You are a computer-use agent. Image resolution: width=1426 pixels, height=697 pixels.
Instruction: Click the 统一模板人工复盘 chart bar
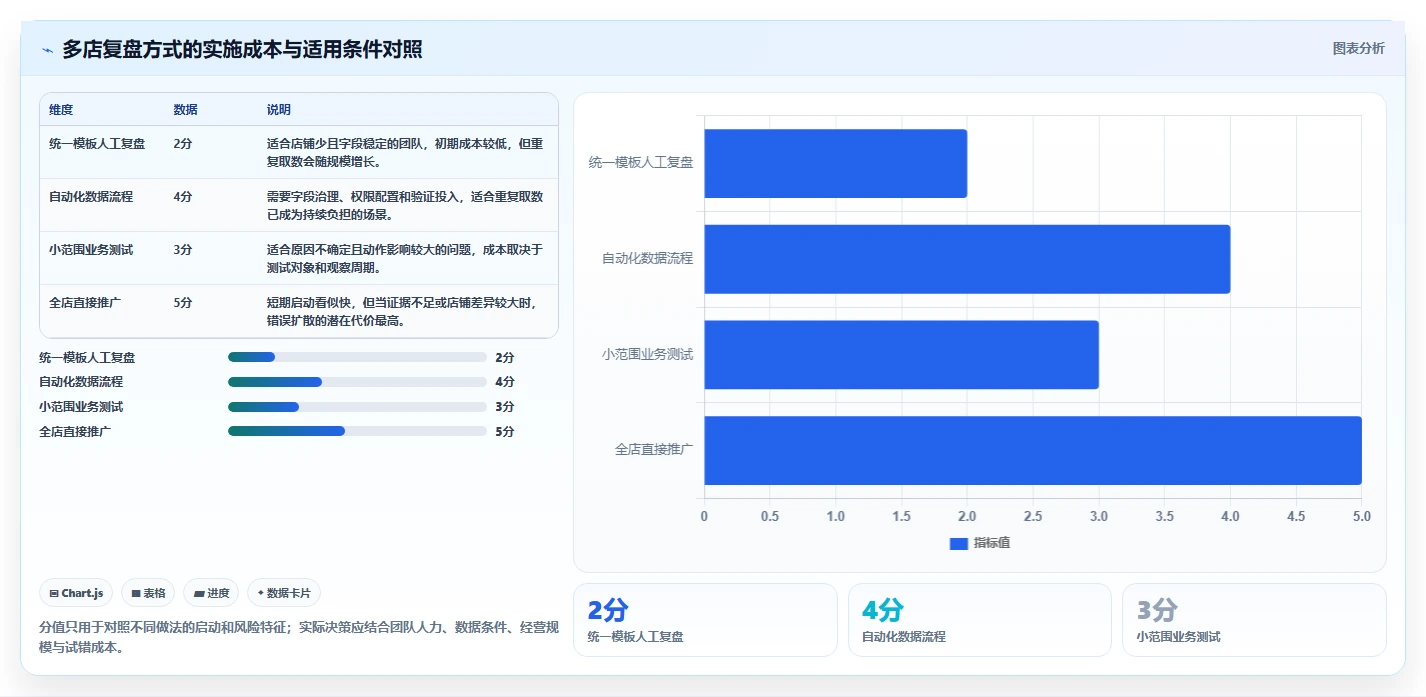coord(835,163)
